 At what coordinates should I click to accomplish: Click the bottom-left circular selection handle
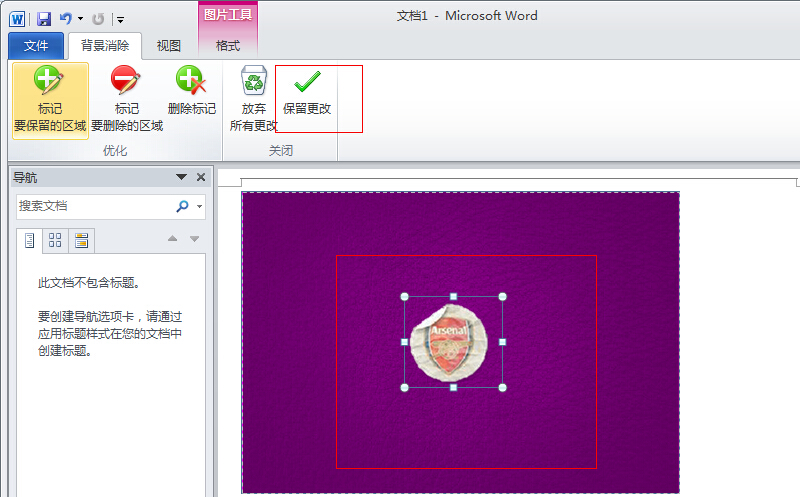pyautogui.click(x=405, y=388)
